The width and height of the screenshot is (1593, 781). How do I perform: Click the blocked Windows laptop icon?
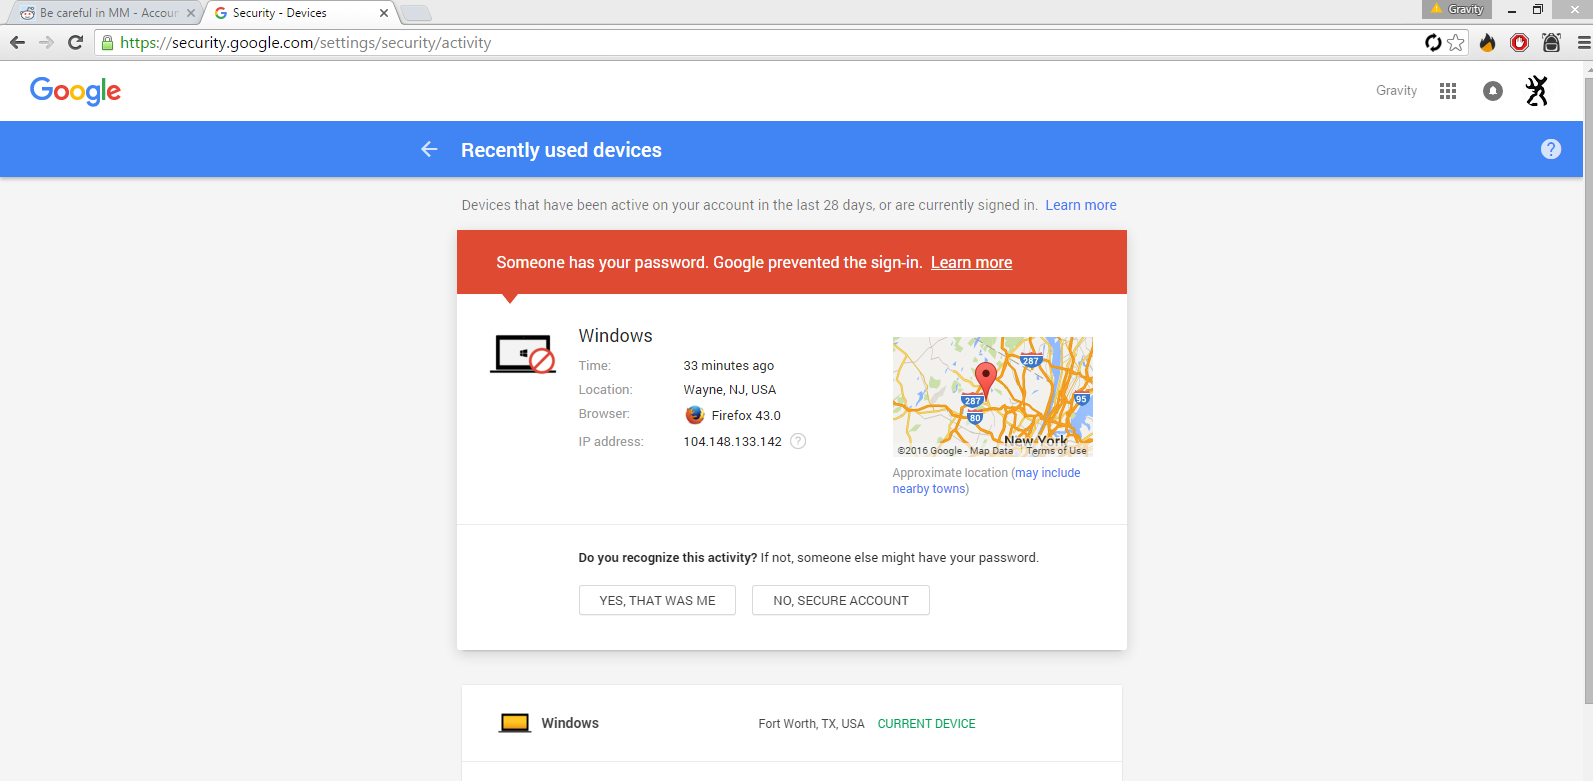523,354
